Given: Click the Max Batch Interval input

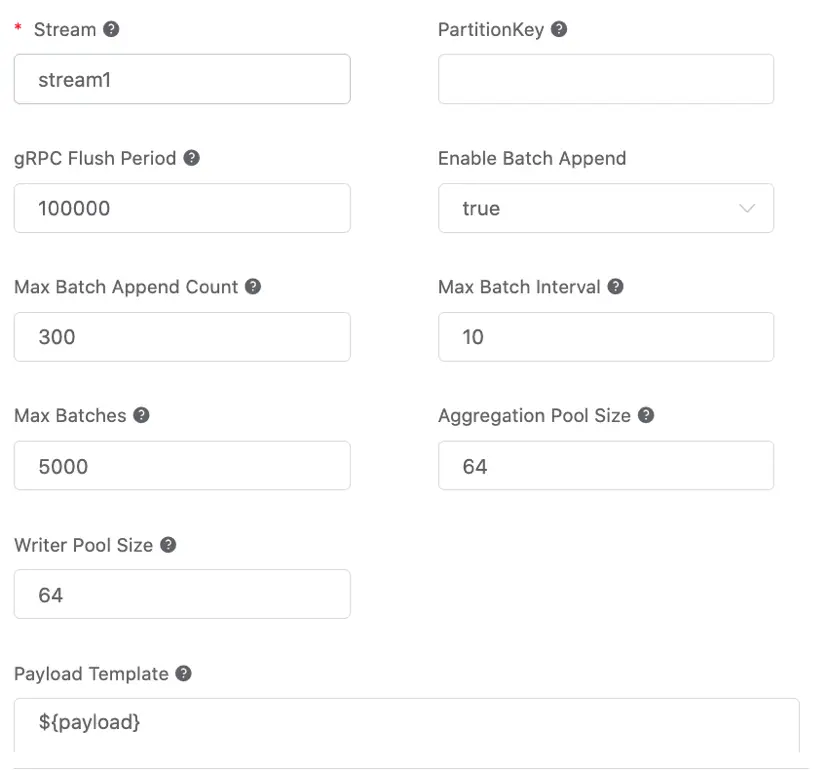Looking at the screenshot, I should pos(606,337).
